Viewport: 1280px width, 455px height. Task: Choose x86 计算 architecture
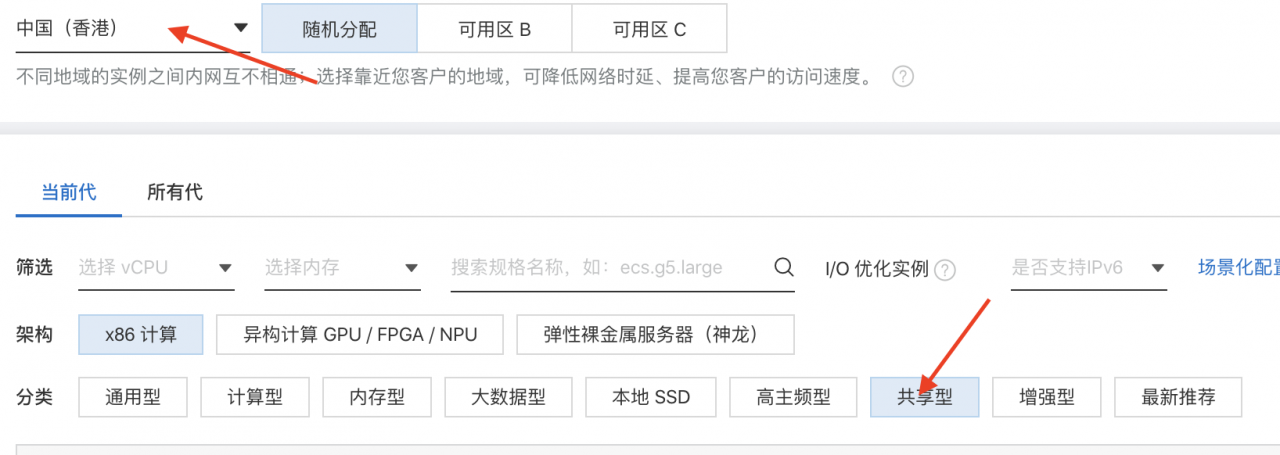141,334
